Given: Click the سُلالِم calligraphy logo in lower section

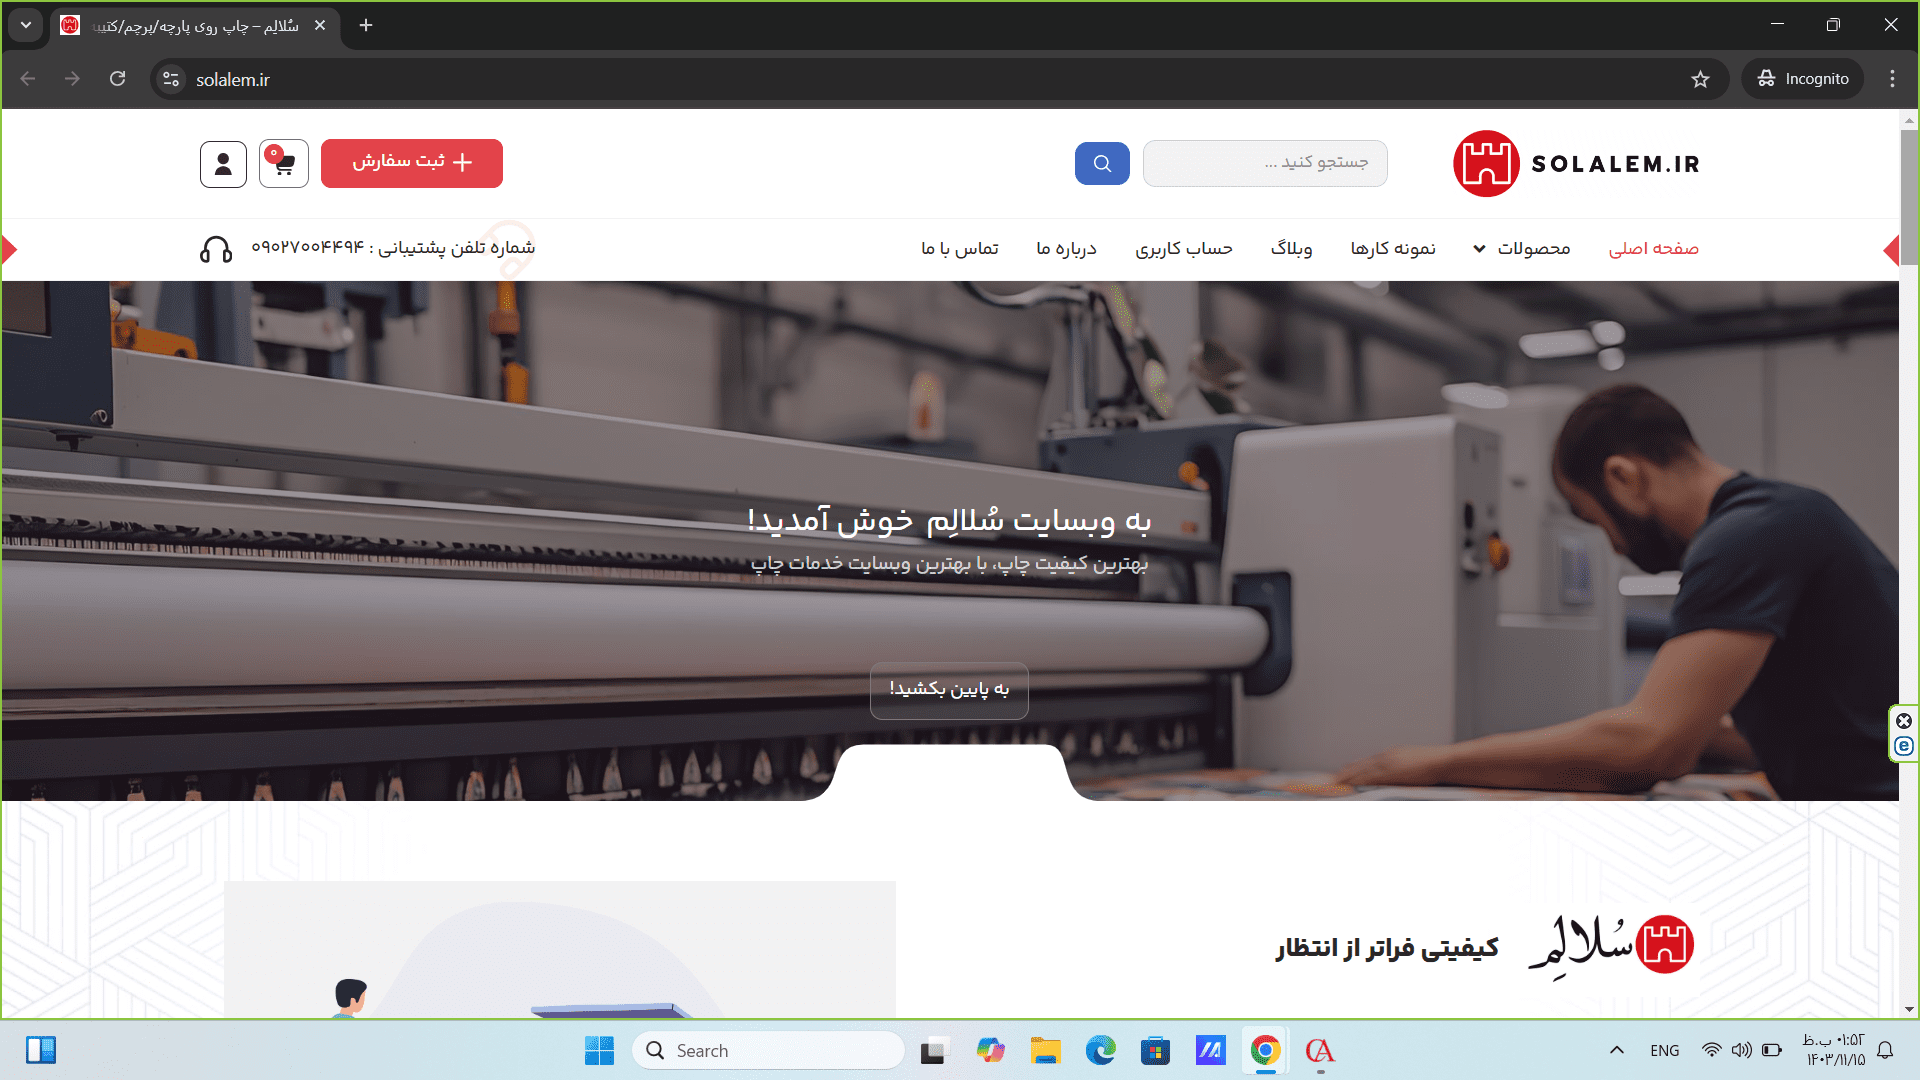Looking at the screenshot, I should (x=1611, y=945).
